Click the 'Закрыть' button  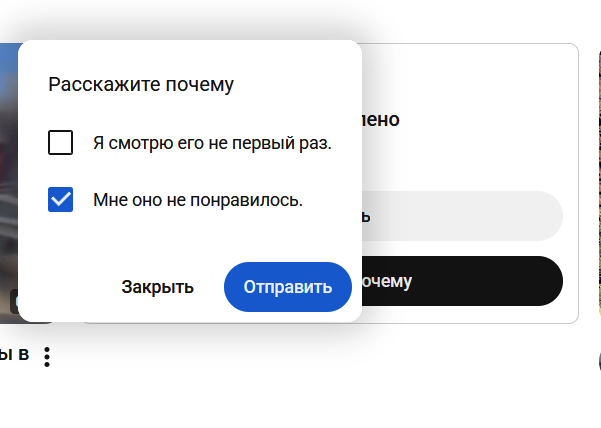pyautogui.click(x=158, y=287)
